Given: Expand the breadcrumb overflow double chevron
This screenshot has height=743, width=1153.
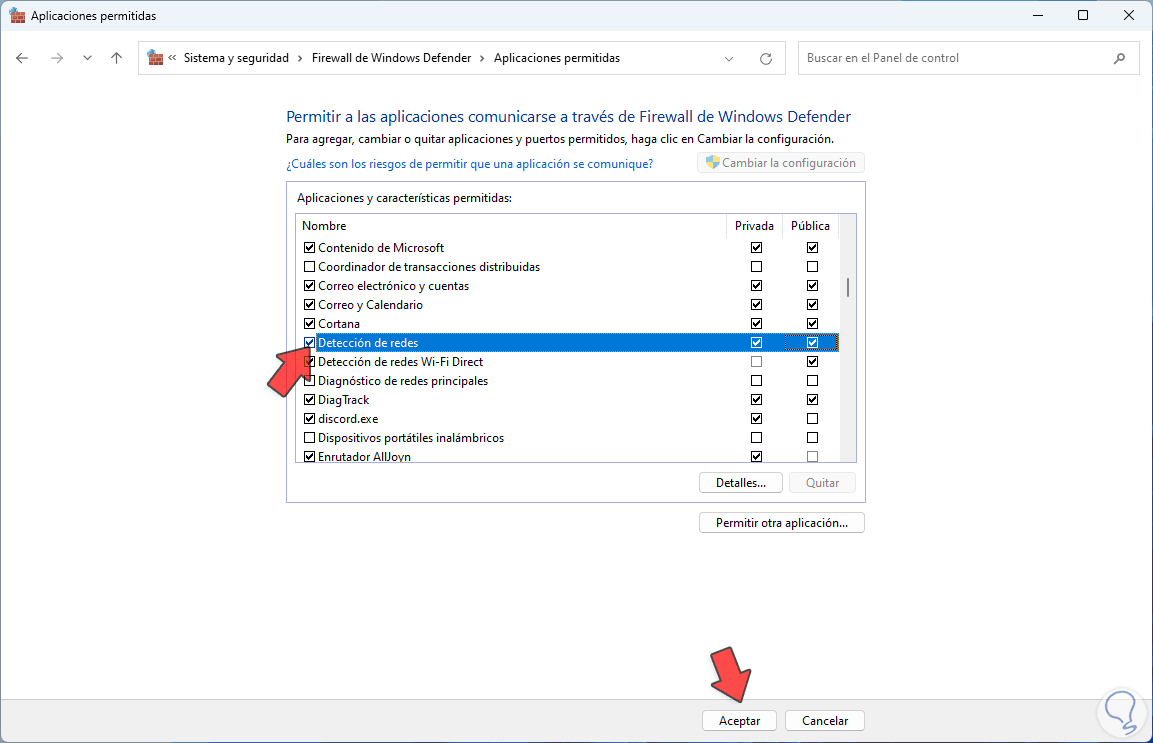Looking at the screenshot, I should pyautogui.click(x=172, y=58).
